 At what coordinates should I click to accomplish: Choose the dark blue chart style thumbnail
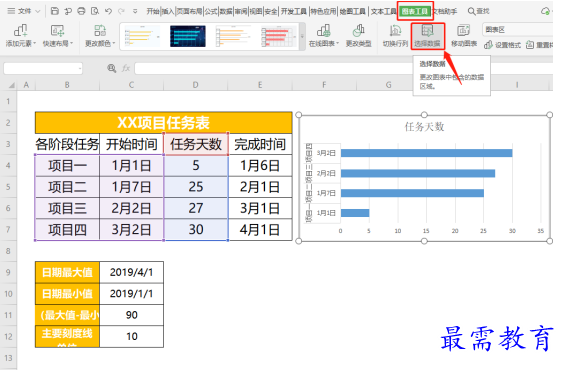click(188, 36)
